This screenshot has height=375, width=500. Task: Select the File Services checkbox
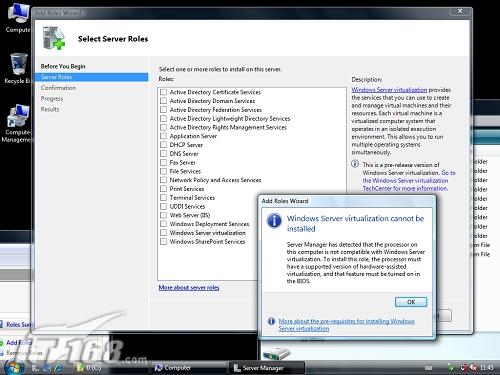(x=163, y=171)
